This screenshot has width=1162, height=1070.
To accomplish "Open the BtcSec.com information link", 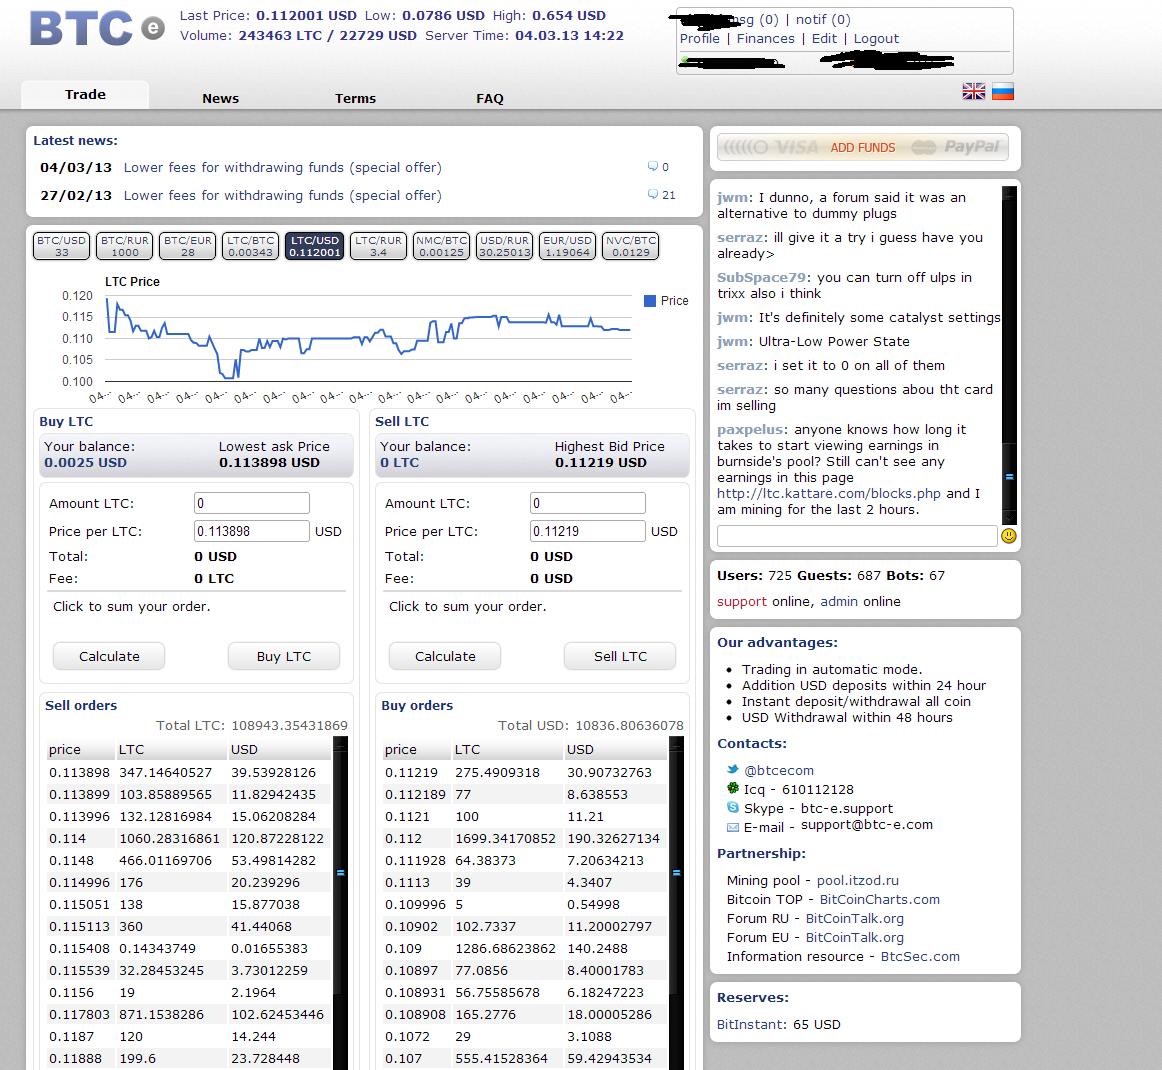I will pyautogui.click(x=920, y=957).
